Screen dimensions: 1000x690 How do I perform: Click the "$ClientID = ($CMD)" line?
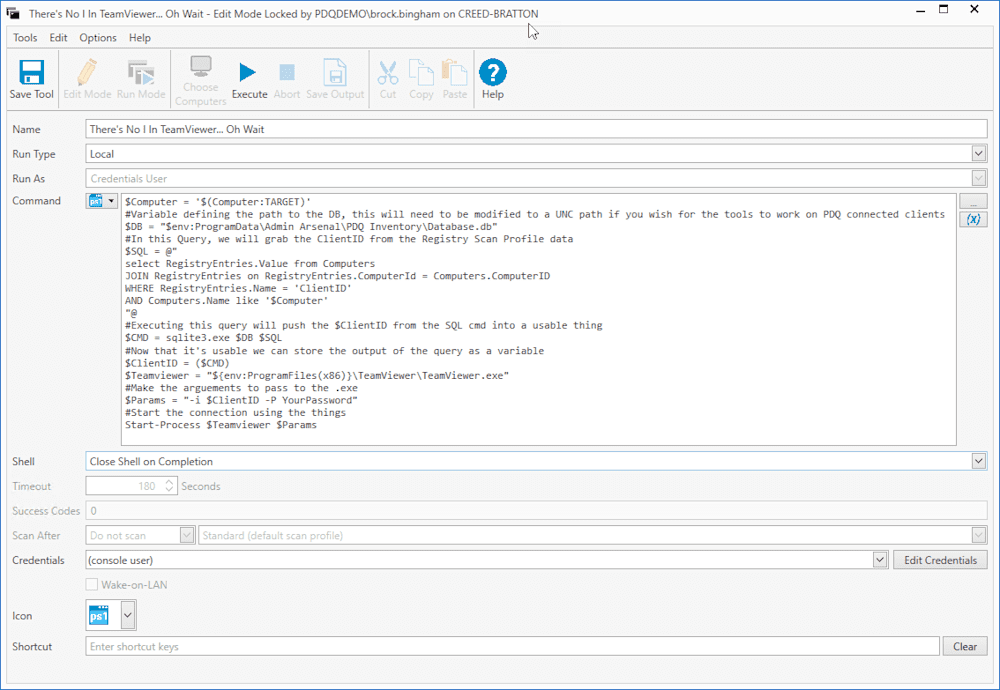(177, 363)
